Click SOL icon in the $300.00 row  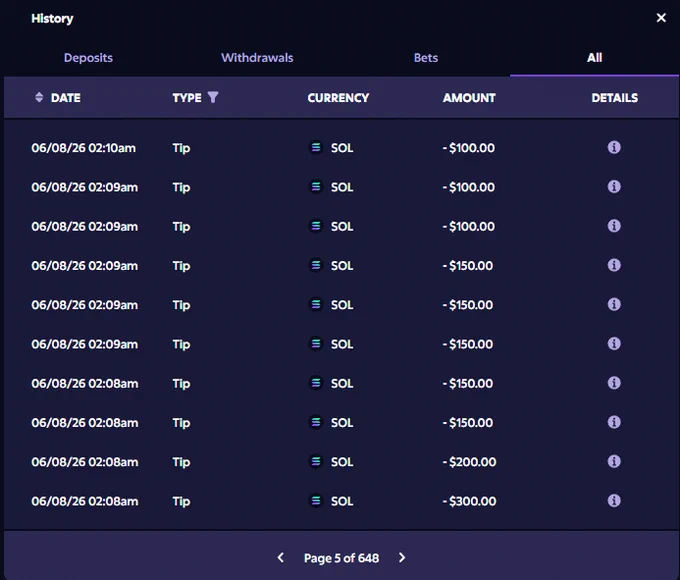point(316,501)
